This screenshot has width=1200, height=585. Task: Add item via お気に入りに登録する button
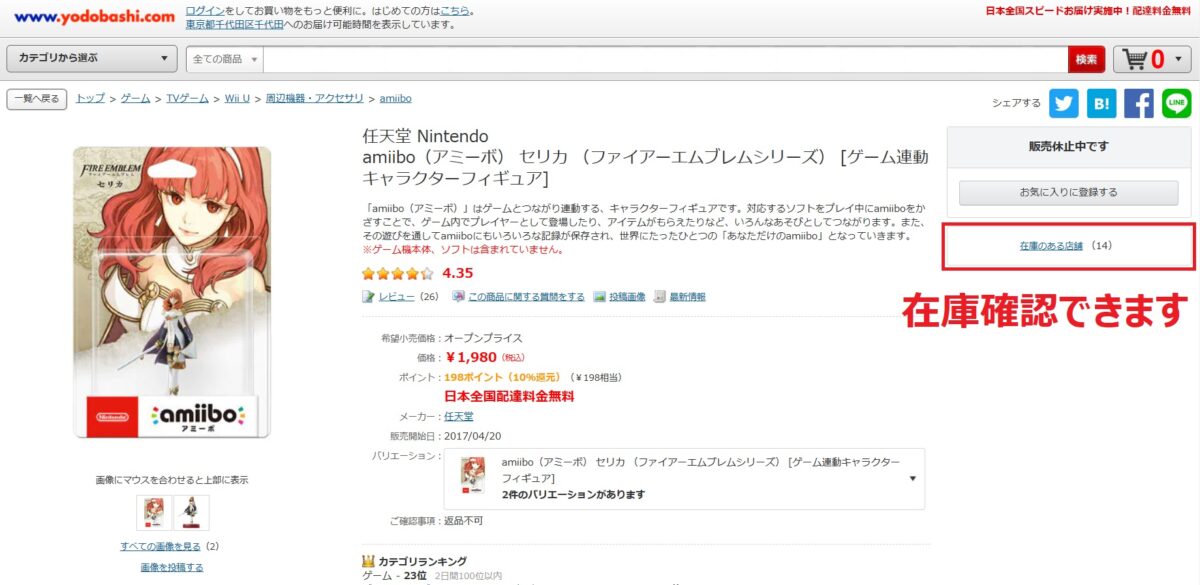point(1069,192)
